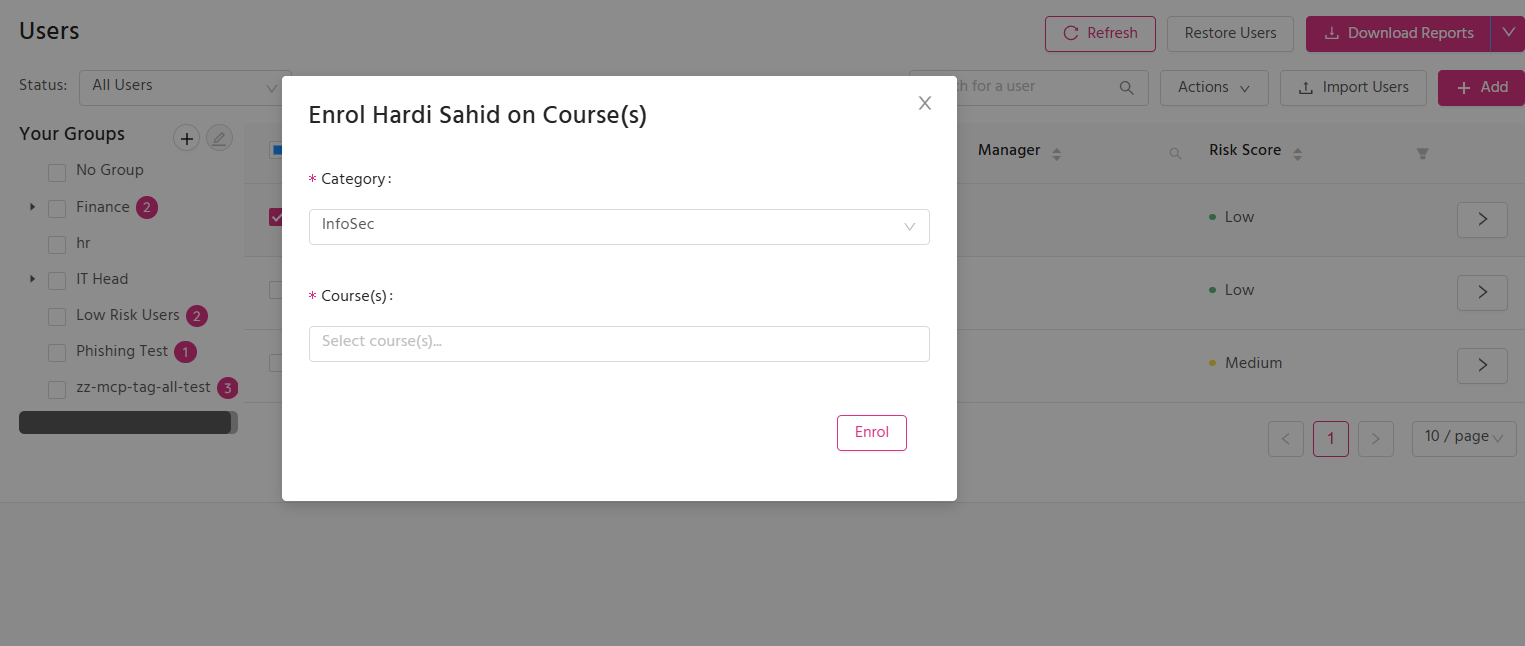1525x646 pixels.
Task: Check the Low Risk Users group checkbox
Action: coord(57,317)
